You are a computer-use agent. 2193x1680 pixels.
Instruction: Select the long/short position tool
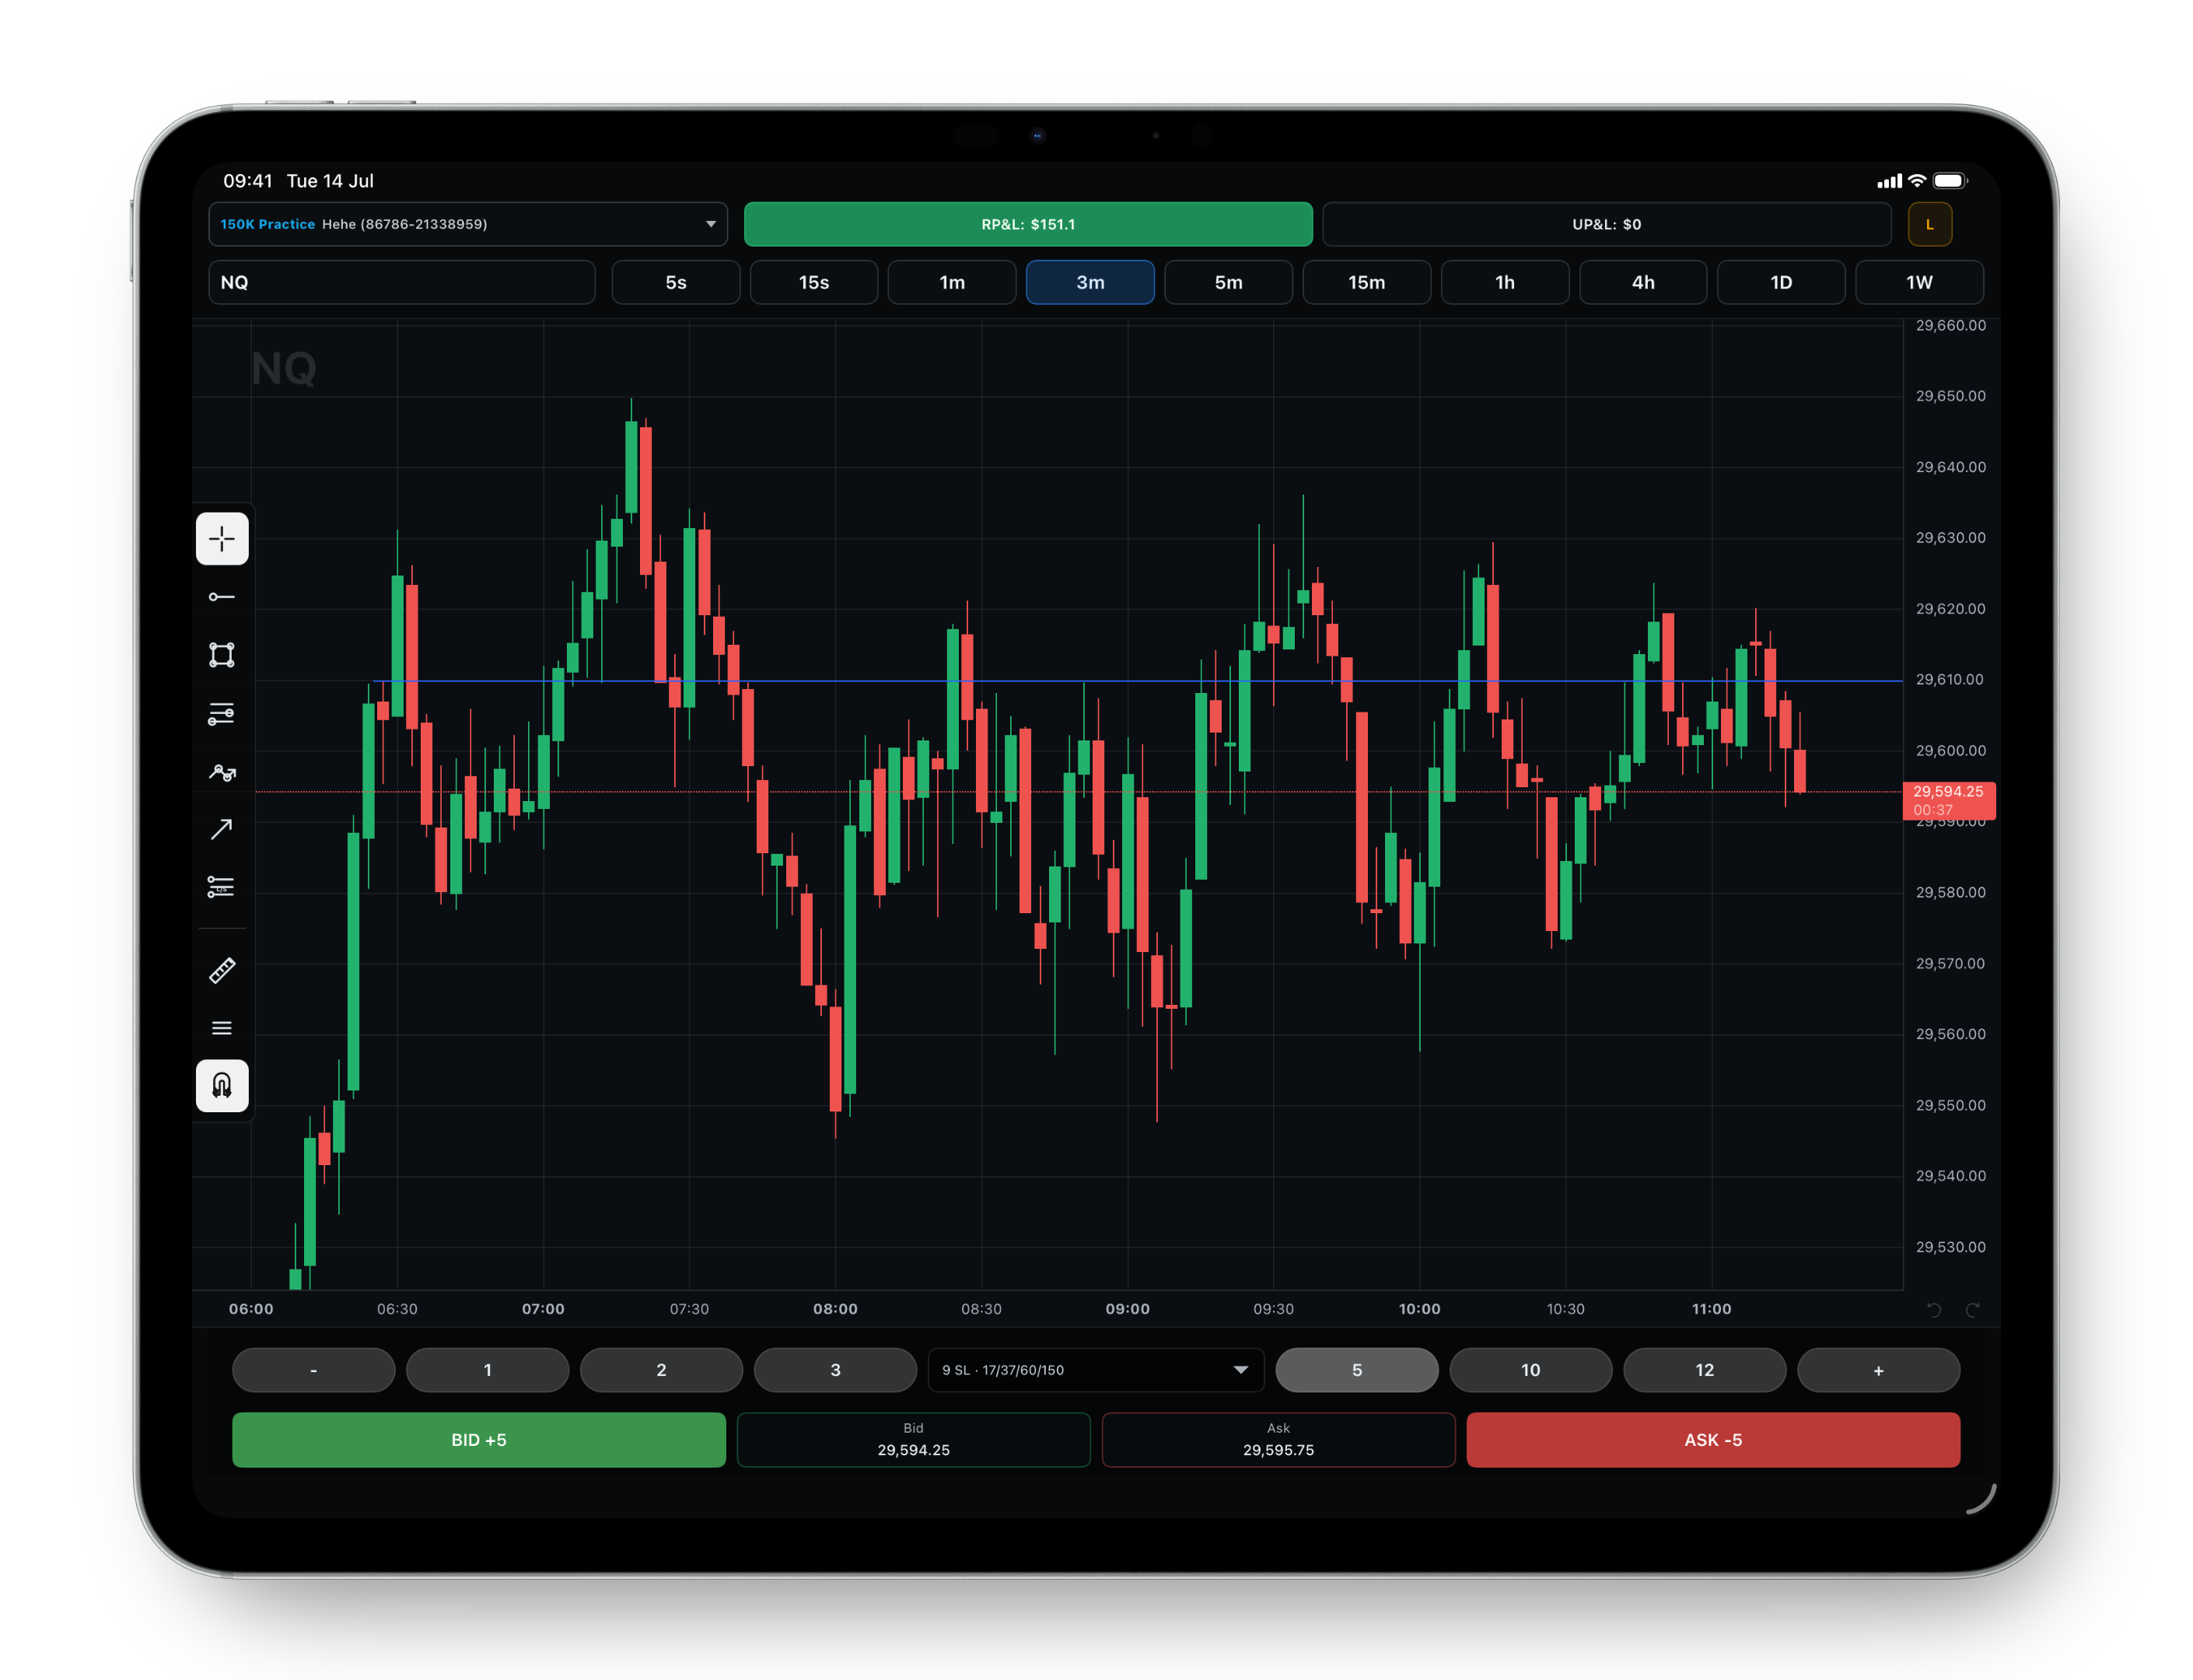(x=222, y=887)
